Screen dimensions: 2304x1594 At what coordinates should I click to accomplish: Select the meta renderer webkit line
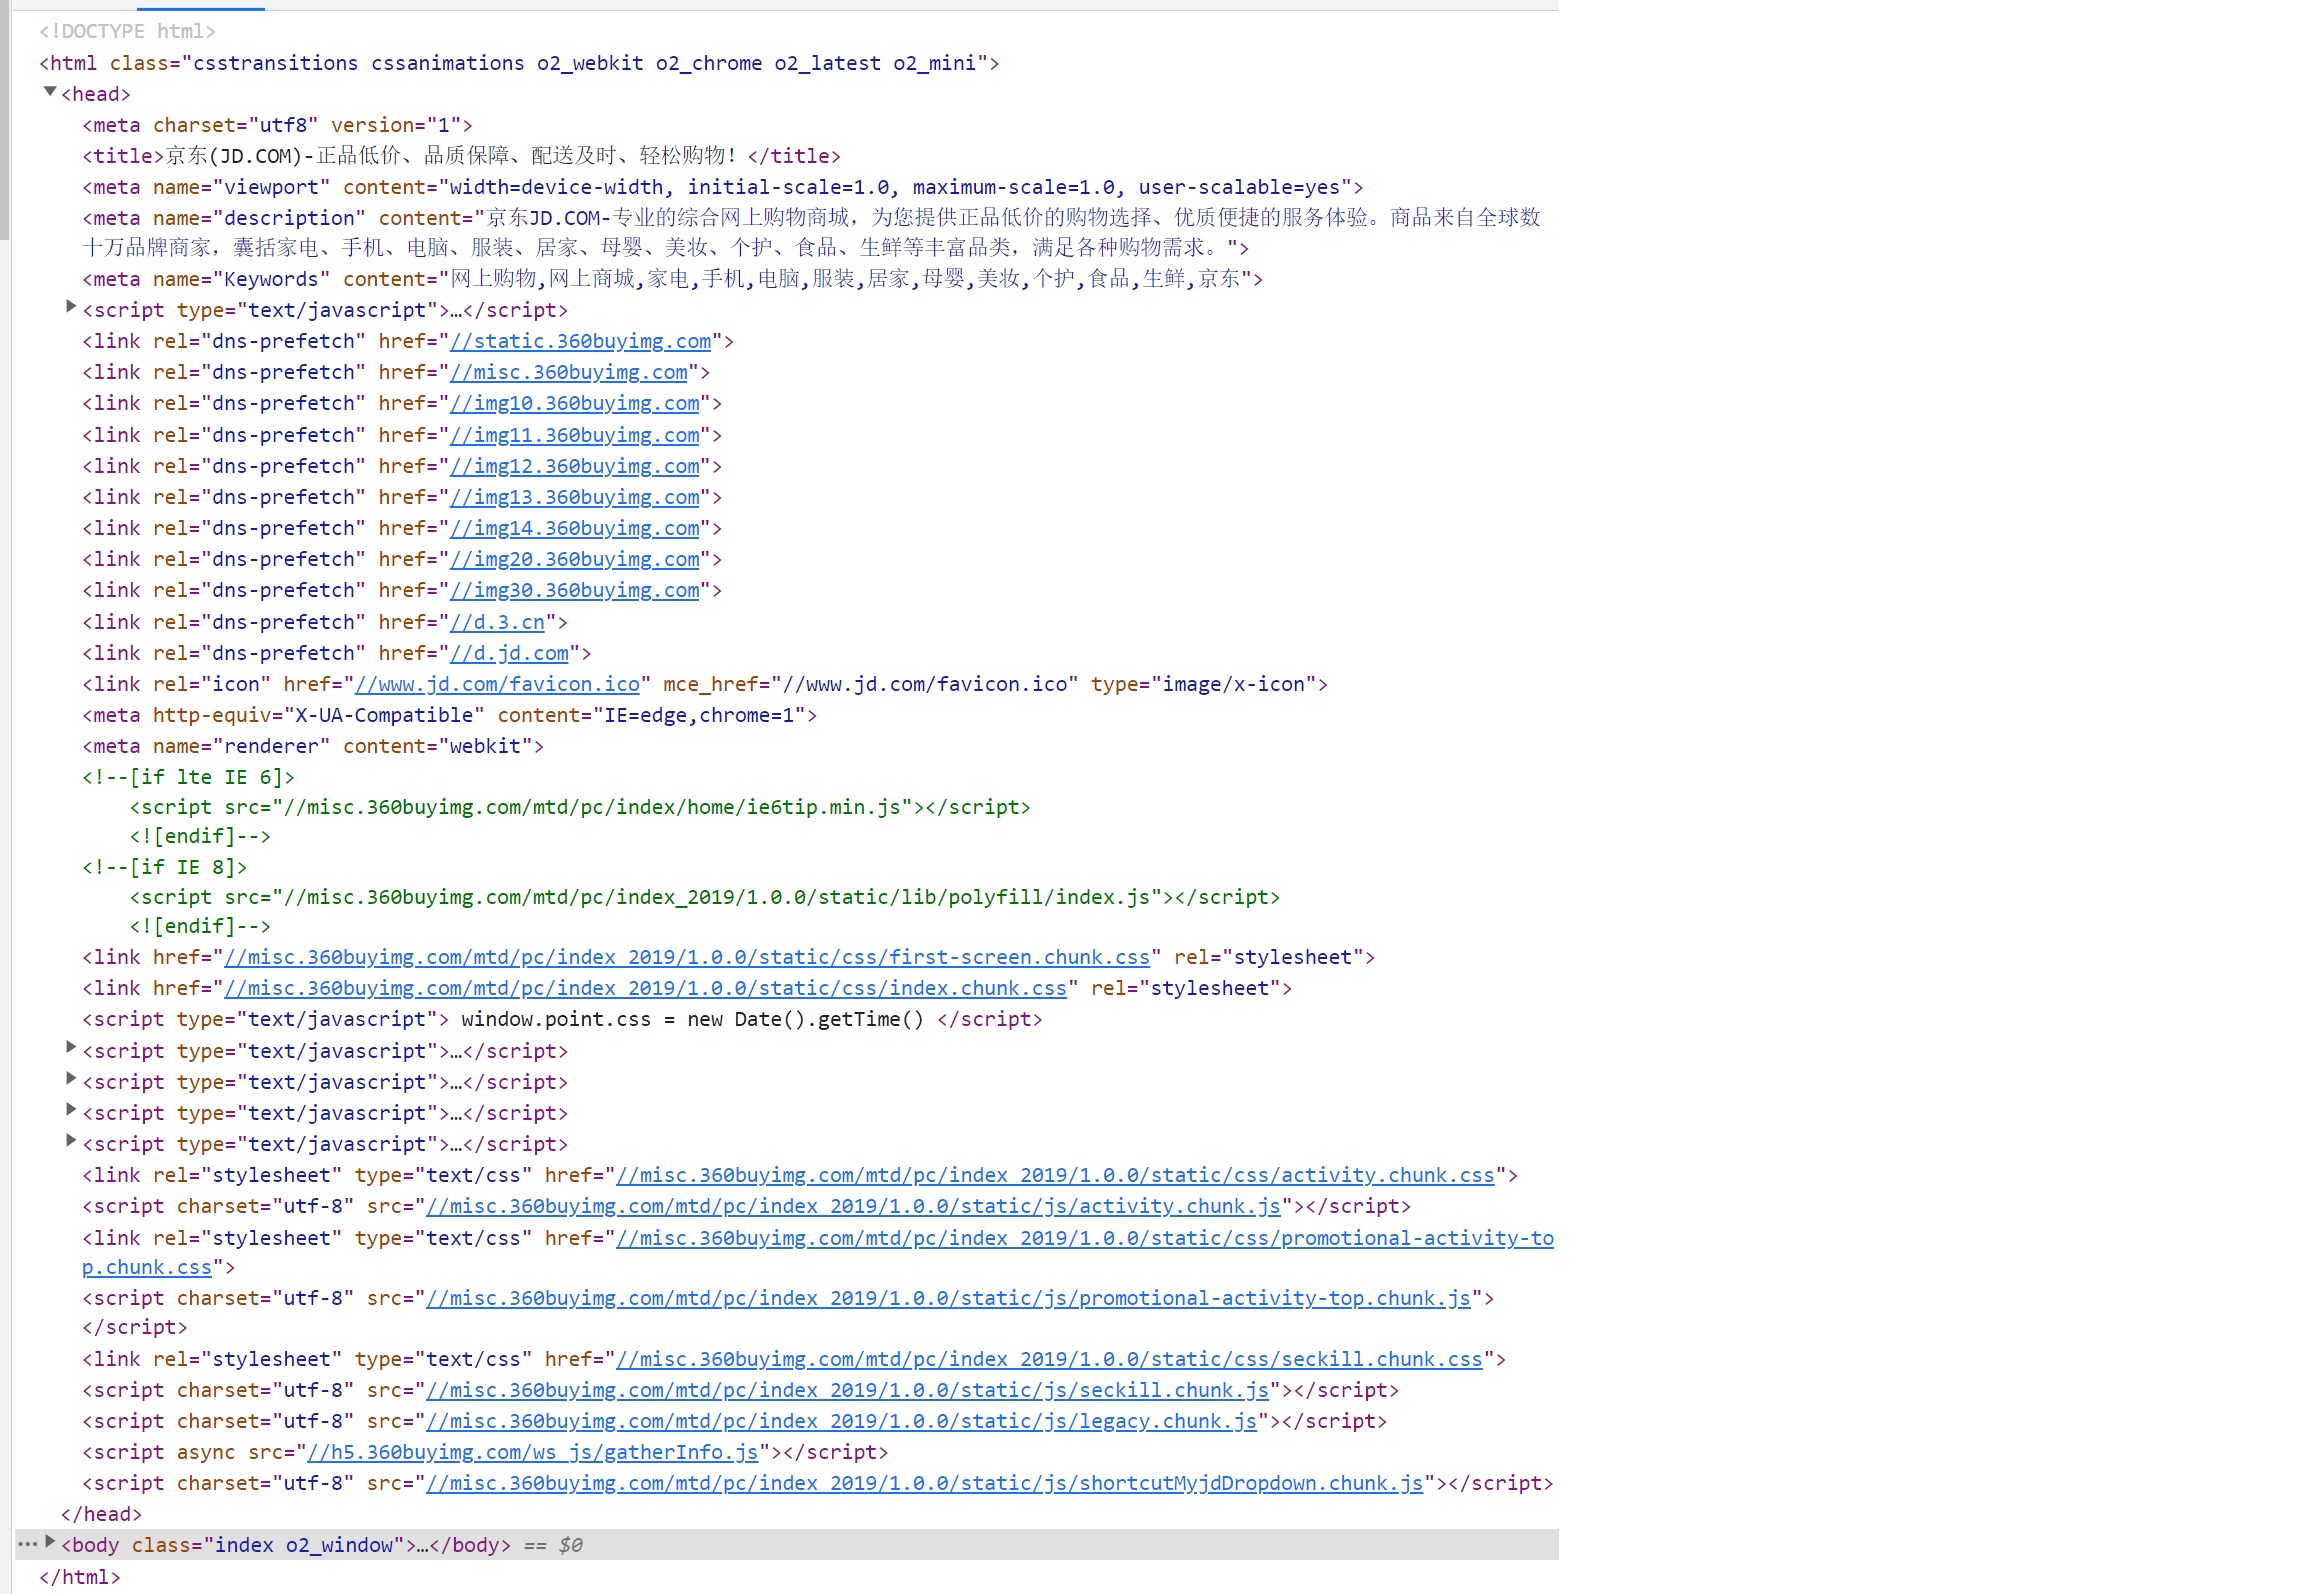[313, 746]
